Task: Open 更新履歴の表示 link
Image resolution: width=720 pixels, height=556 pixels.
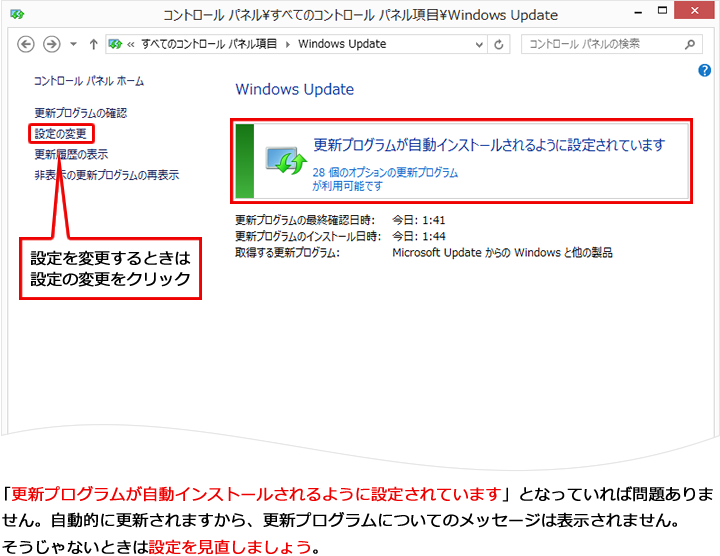Action: (x=71, y=154)
